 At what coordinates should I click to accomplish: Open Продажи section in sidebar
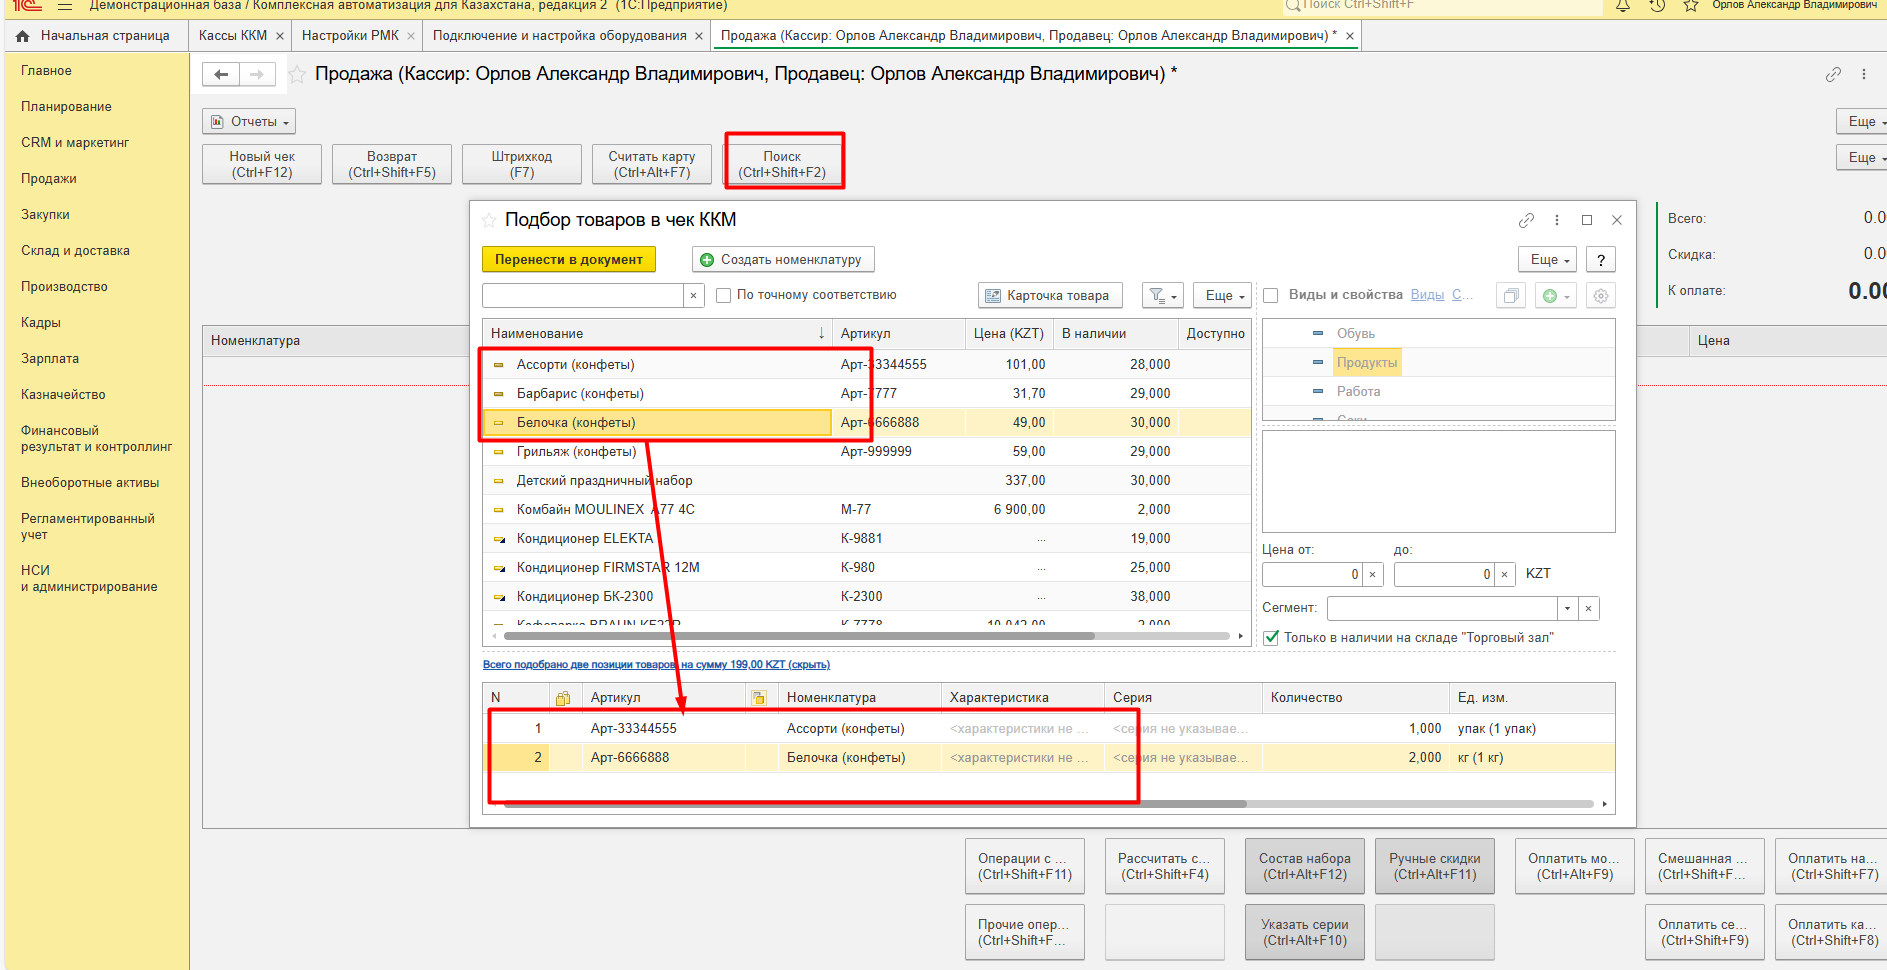tap(49, 179)
